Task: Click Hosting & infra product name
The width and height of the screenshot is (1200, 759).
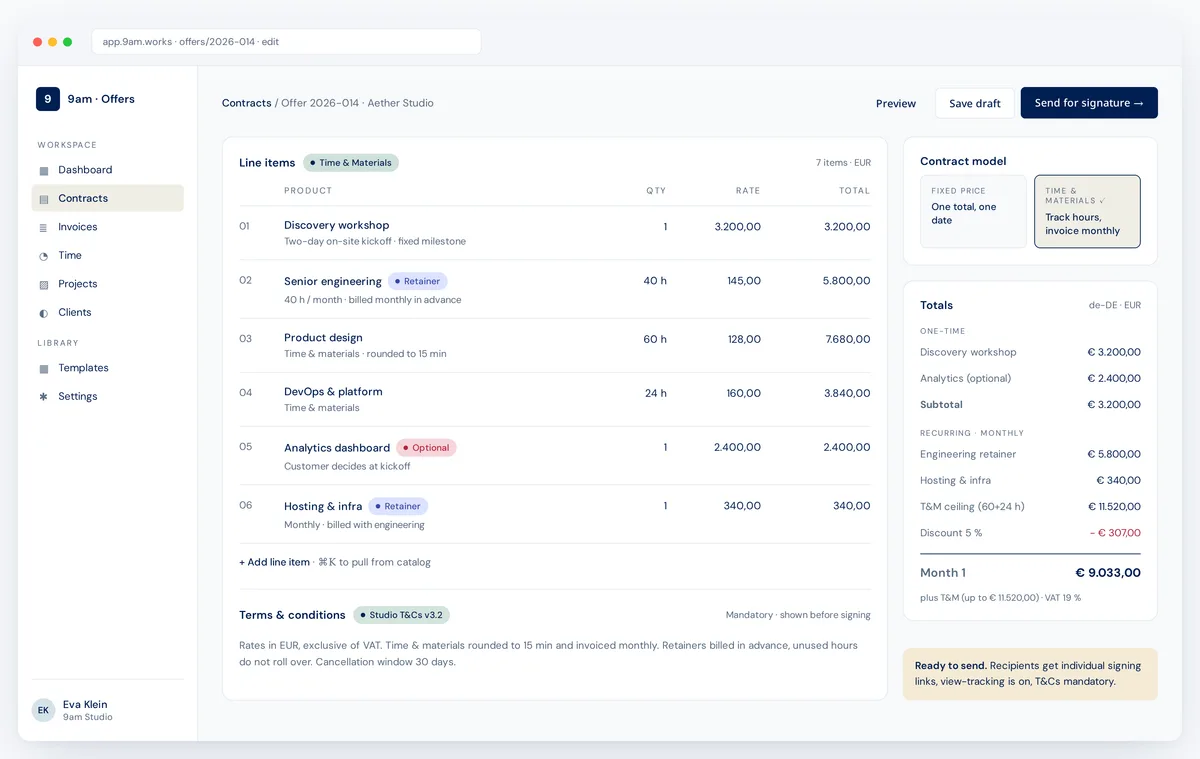Action: [x=323, y=506]
